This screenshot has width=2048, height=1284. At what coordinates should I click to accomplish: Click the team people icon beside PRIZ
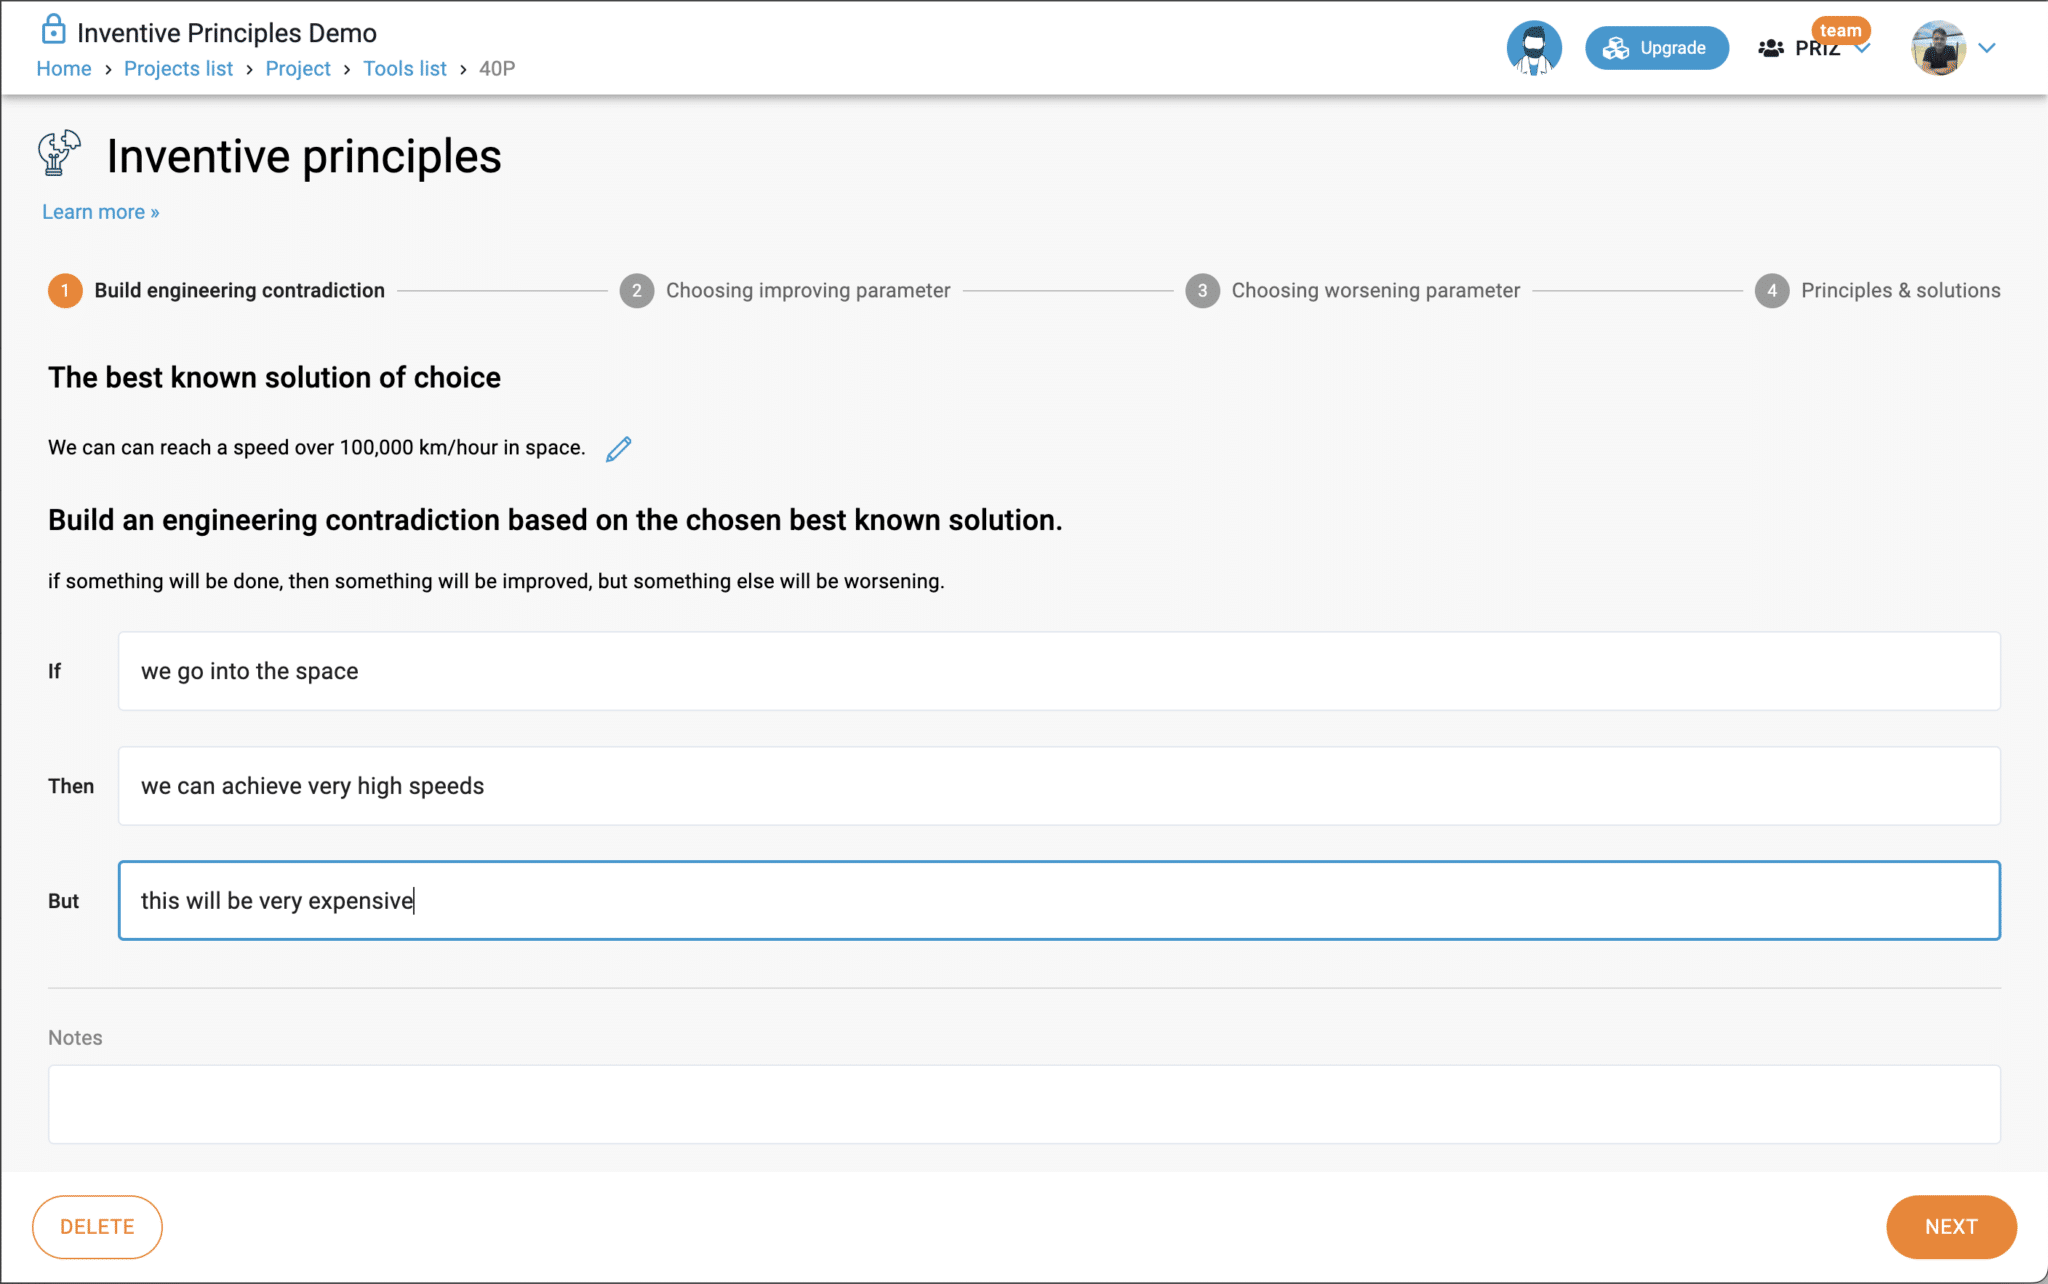point(1771,48)
